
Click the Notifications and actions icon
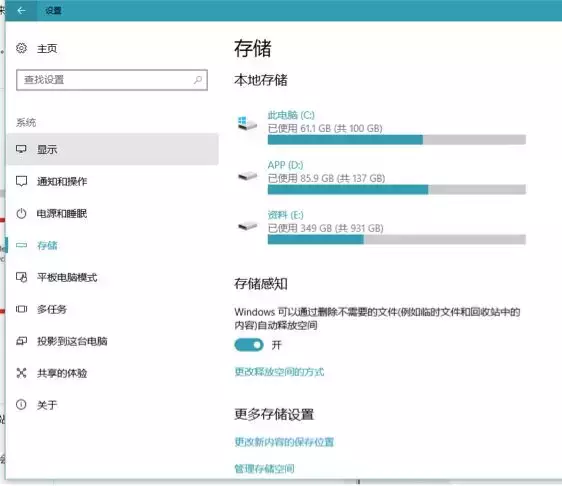pyautogui.click(x=22, y=181)
